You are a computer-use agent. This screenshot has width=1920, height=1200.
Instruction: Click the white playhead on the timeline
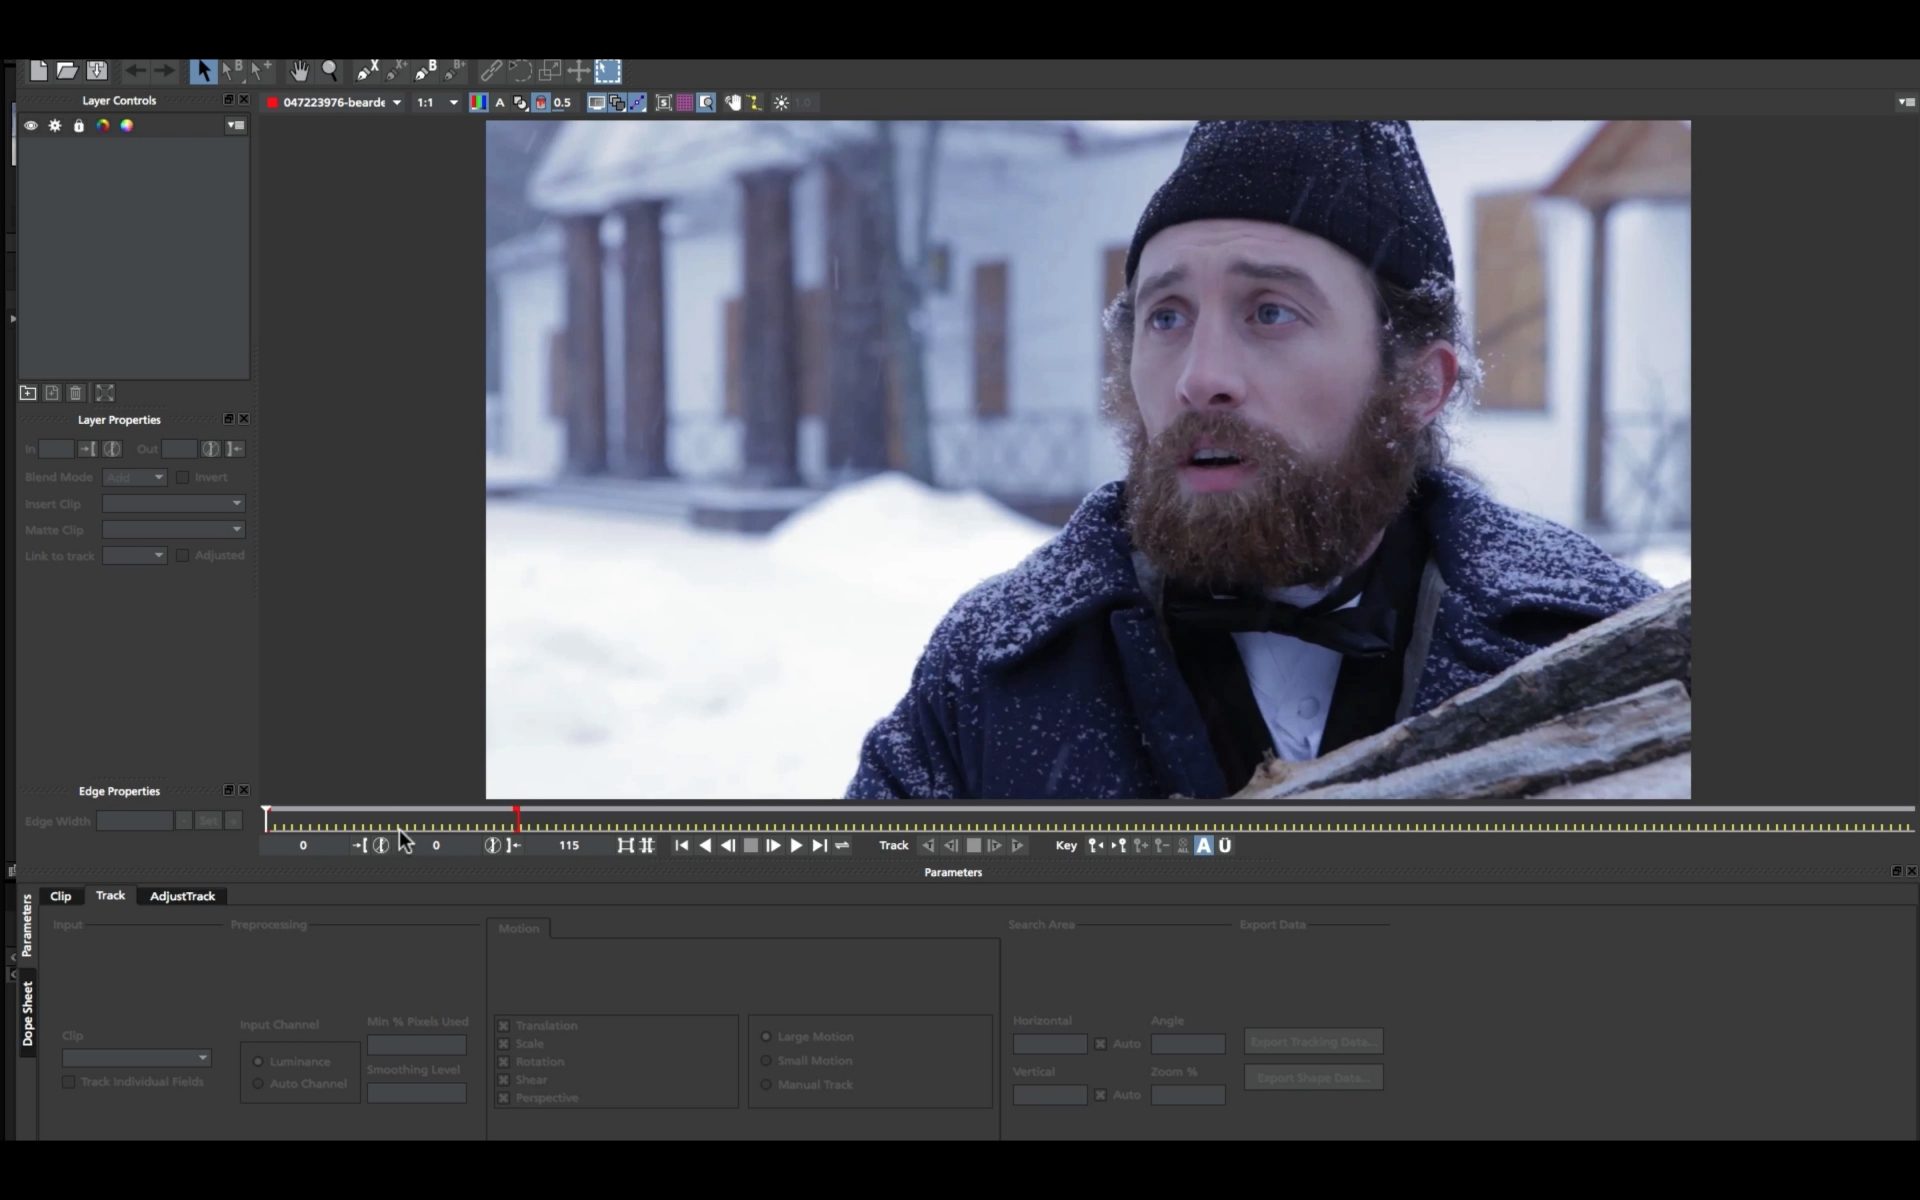pos(266,819)
